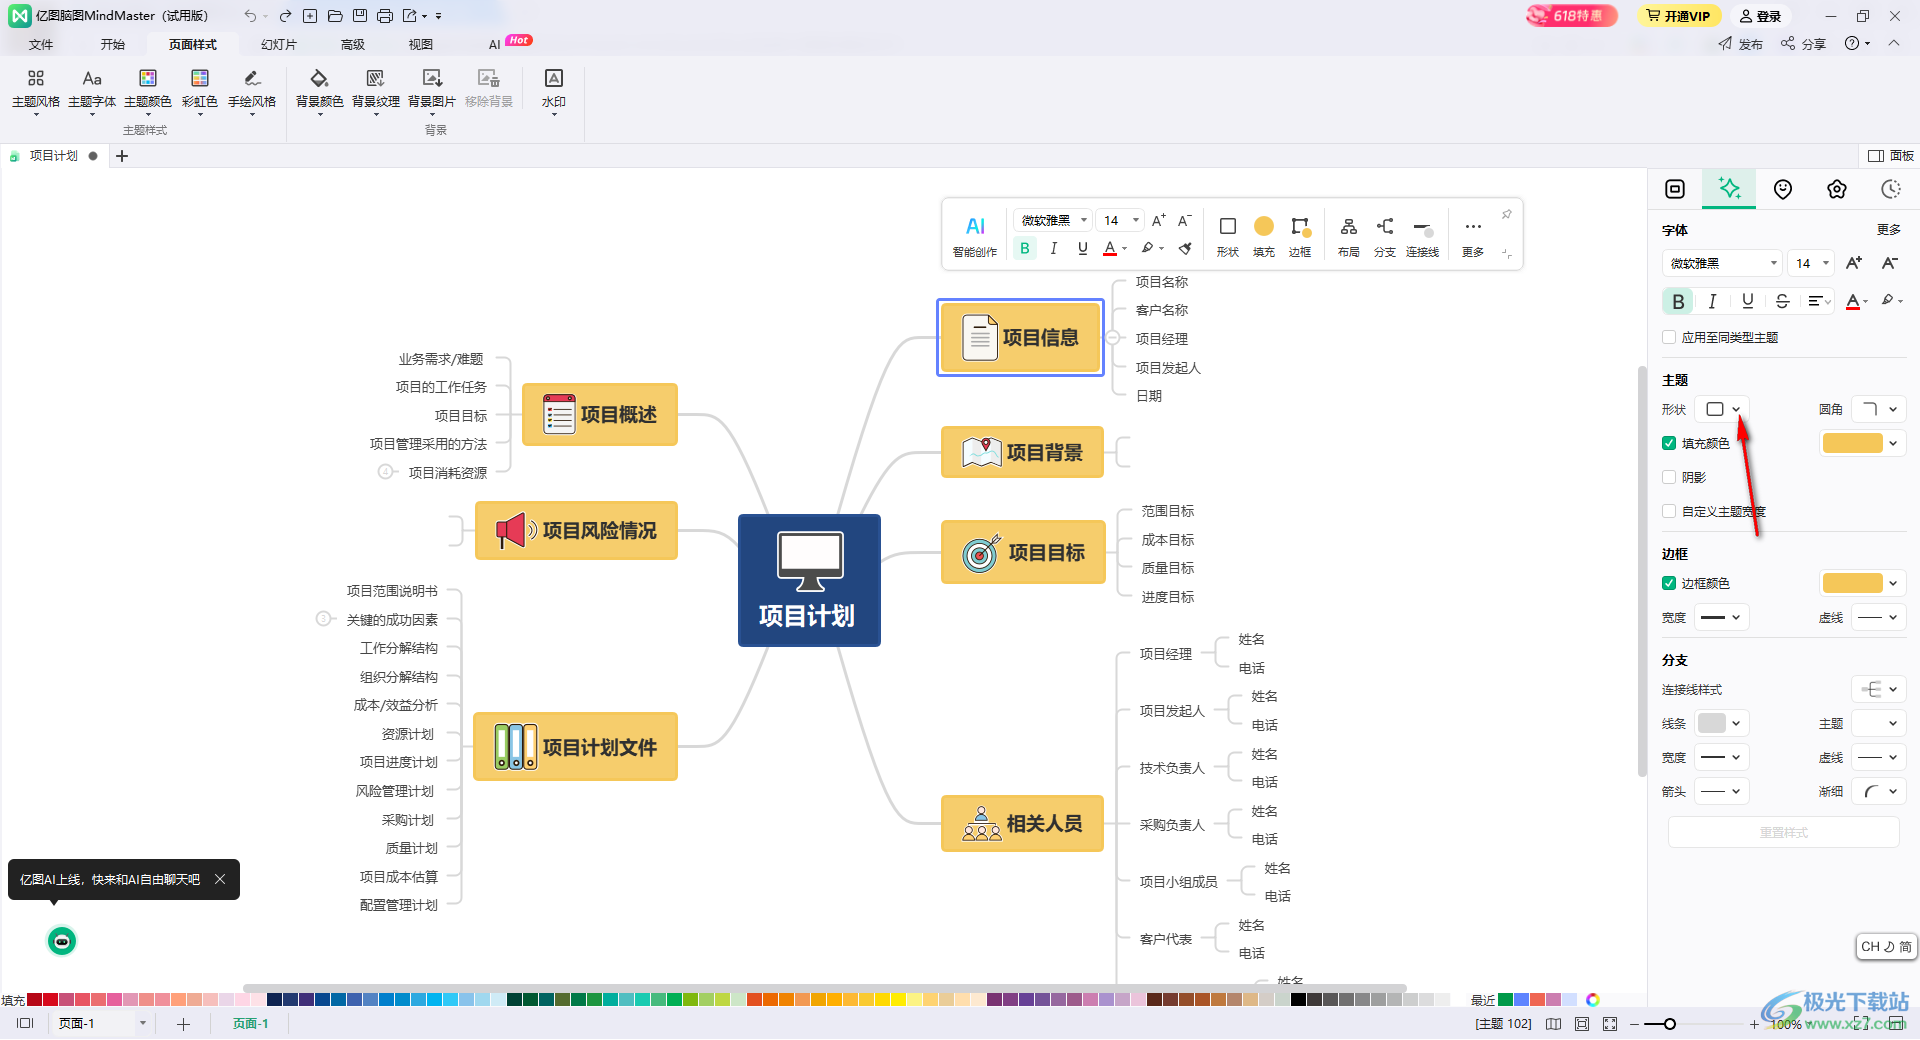Add a new document tab with plus
The width and height of the screenshot is (1920, 1040).
tap(122, 156)
